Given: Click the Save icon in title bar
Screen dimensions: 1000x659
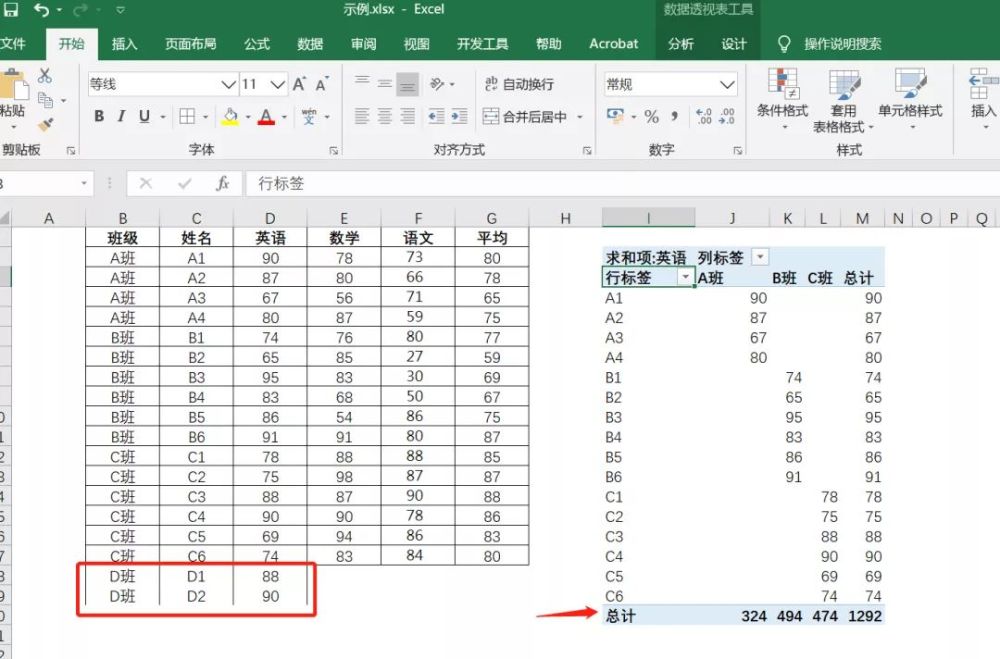Looking at the screenshot, I should pos(10,10).
